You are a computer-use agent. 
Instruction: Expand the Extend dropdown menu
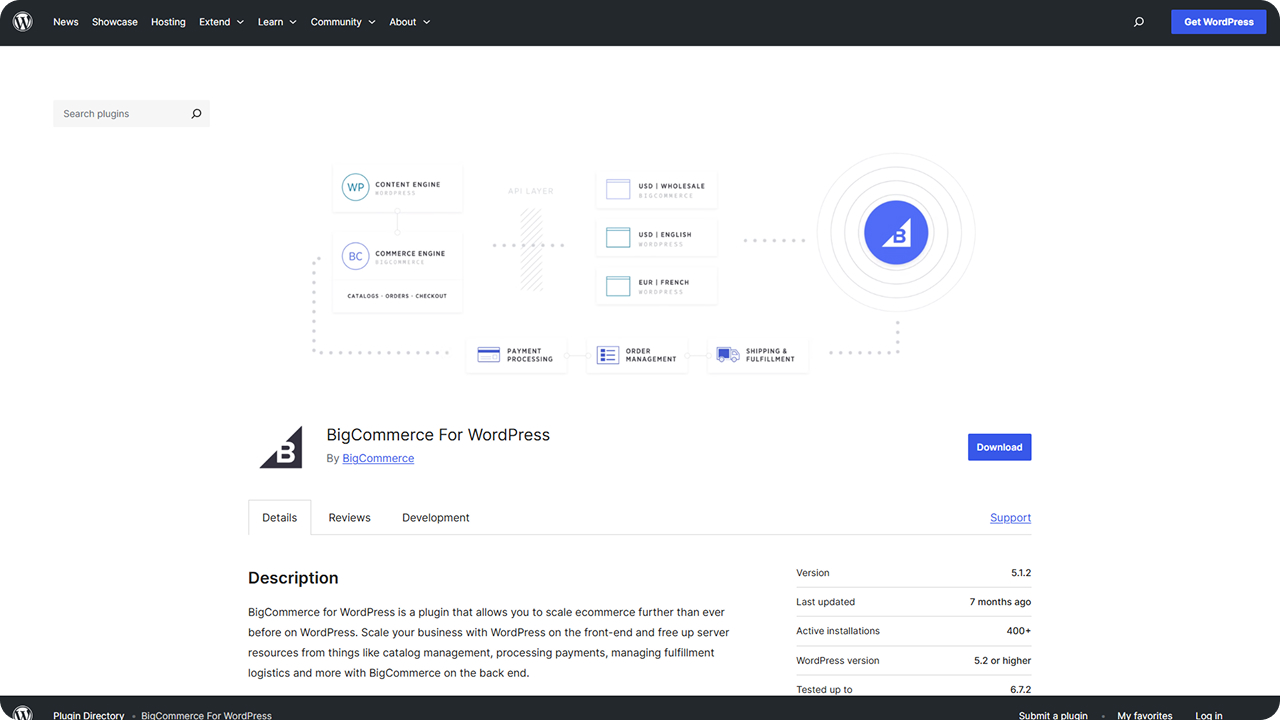(221, 22)
